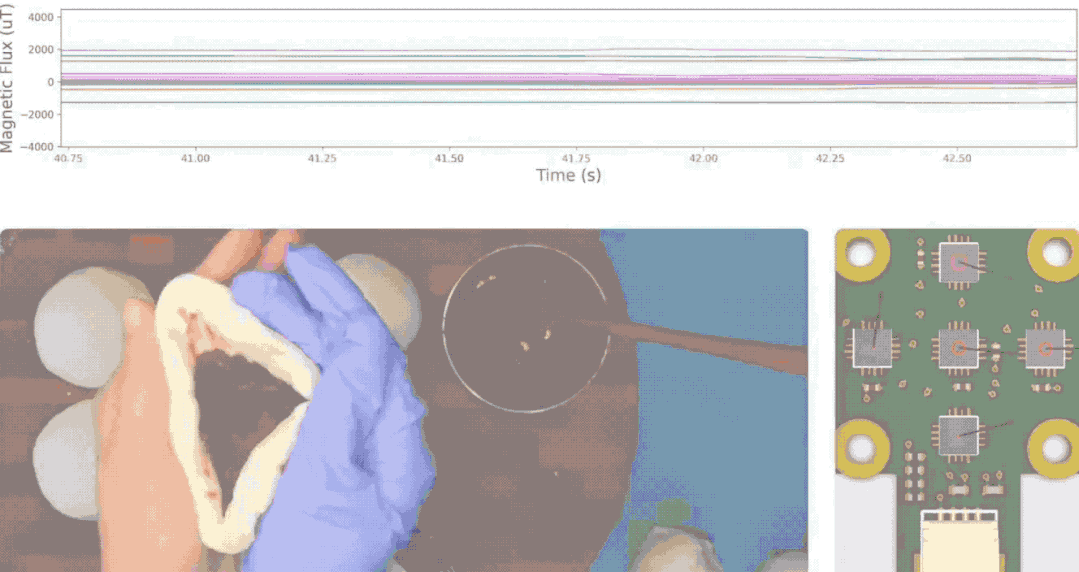Click the 42.50 time axis tick label
This screenshot has width=1079, height=572.
tap(957, 158)
